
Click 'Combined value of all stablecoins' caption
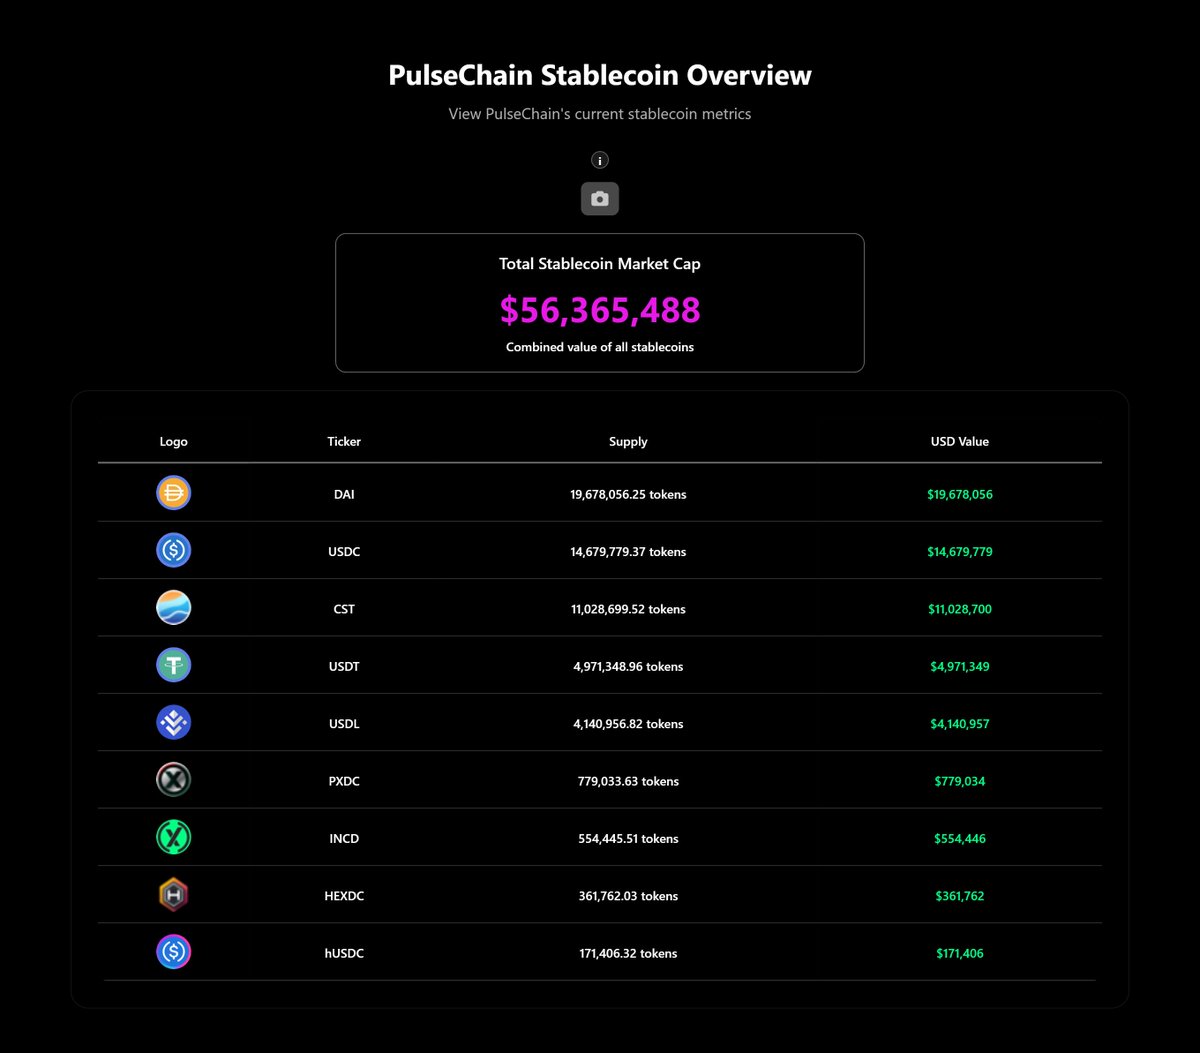[x=600, y=347]
